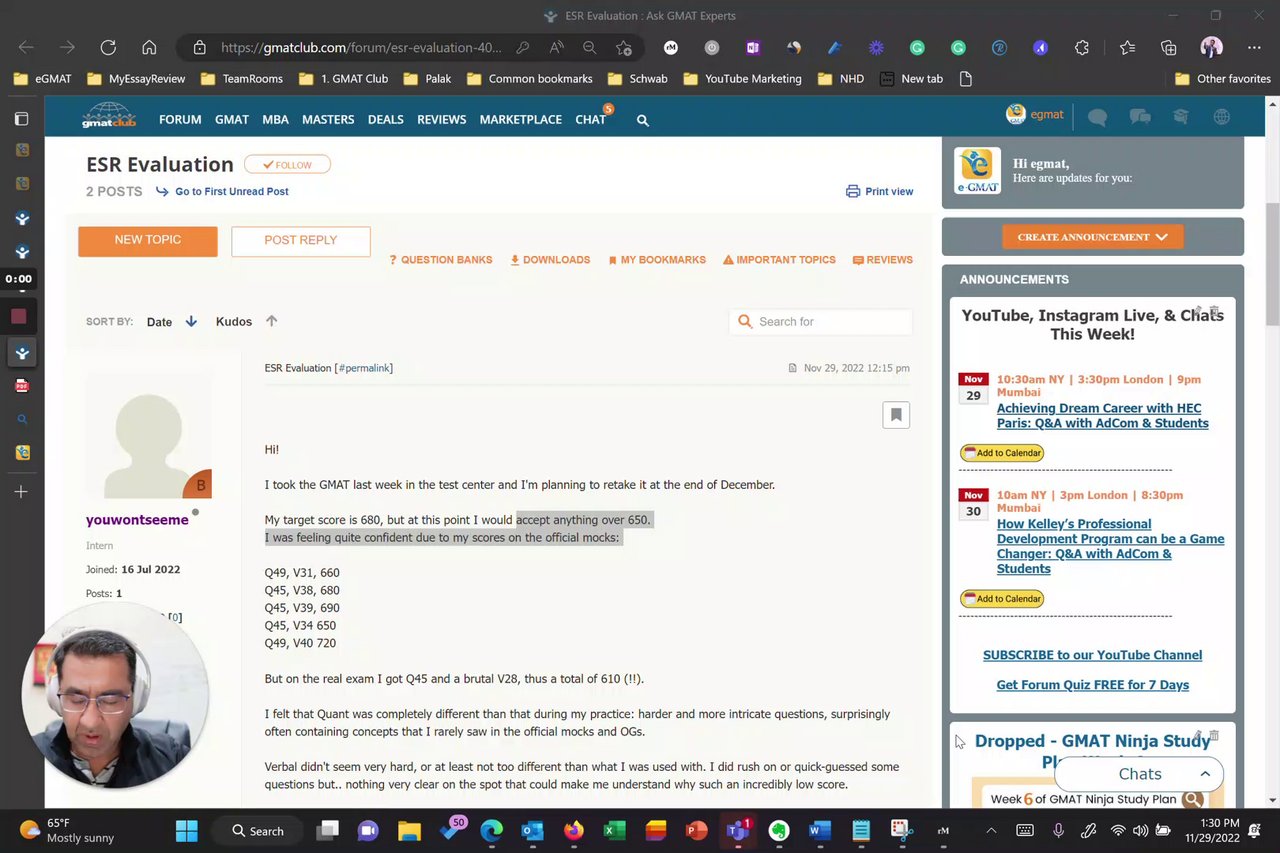Open the CHAT menu item

pyautogui.click(x=590, y=120)
